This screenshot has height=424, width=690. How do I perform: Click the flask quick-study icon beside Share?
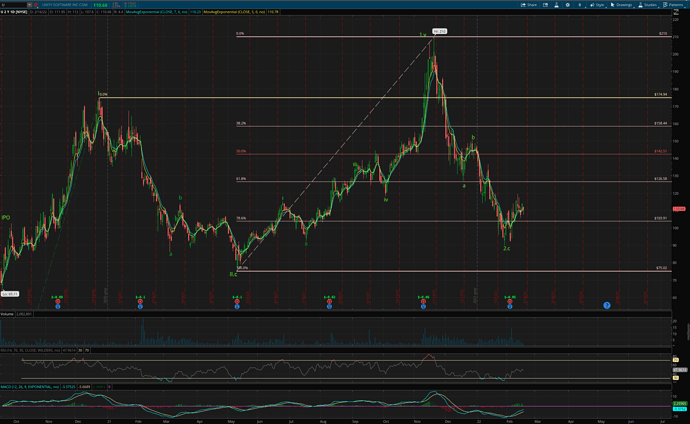tap(556, 5)
